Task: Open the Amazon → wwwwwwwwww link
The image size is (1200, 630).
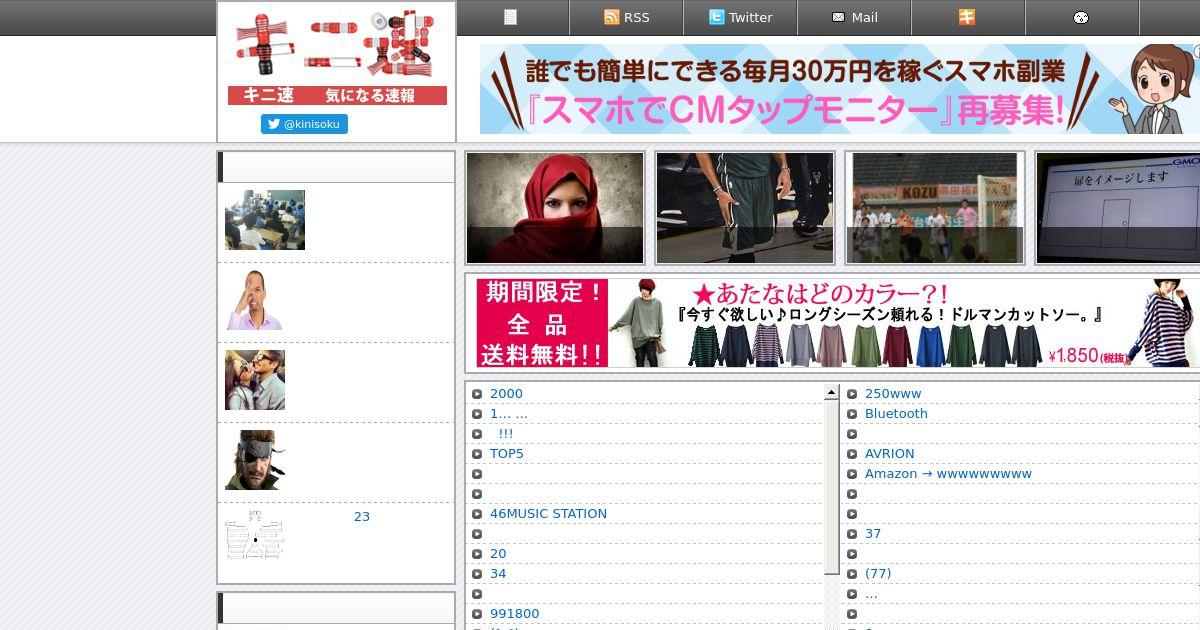Action: (x=948, y=474)
